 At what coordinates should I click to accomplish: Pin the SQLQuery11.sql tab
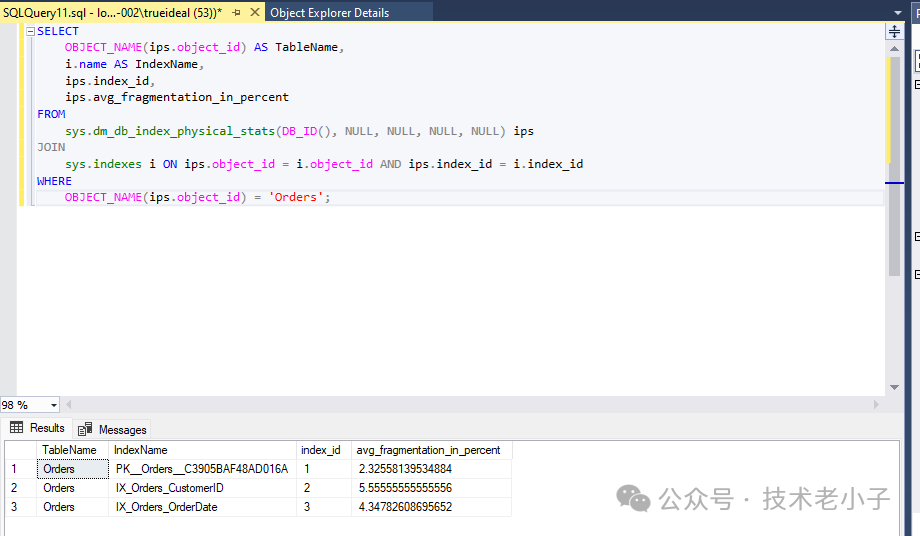coord(236,12)
